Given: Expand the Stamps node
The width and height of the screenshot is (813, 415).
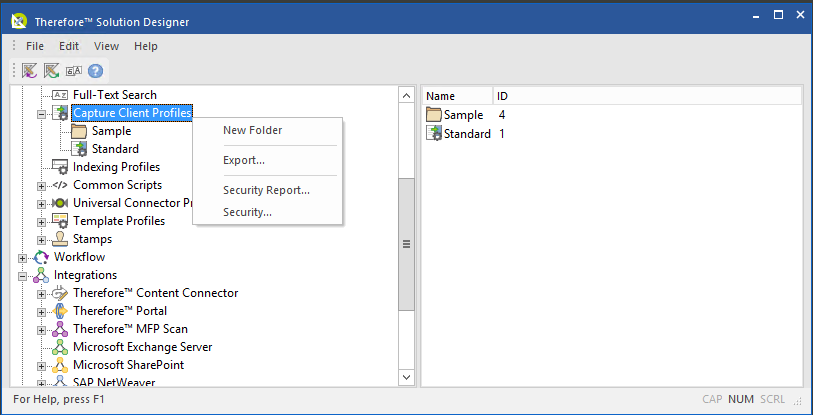Looking at the screenshot, I should coord(41,241).
